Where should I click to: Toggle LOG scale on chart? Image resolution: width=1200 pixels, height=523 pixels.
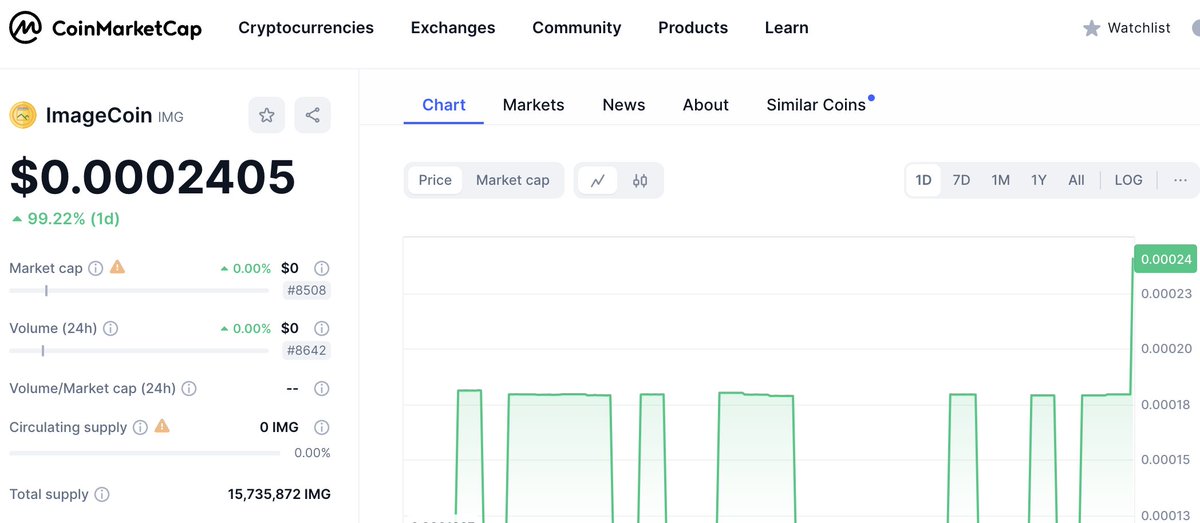coord(1128,180)
